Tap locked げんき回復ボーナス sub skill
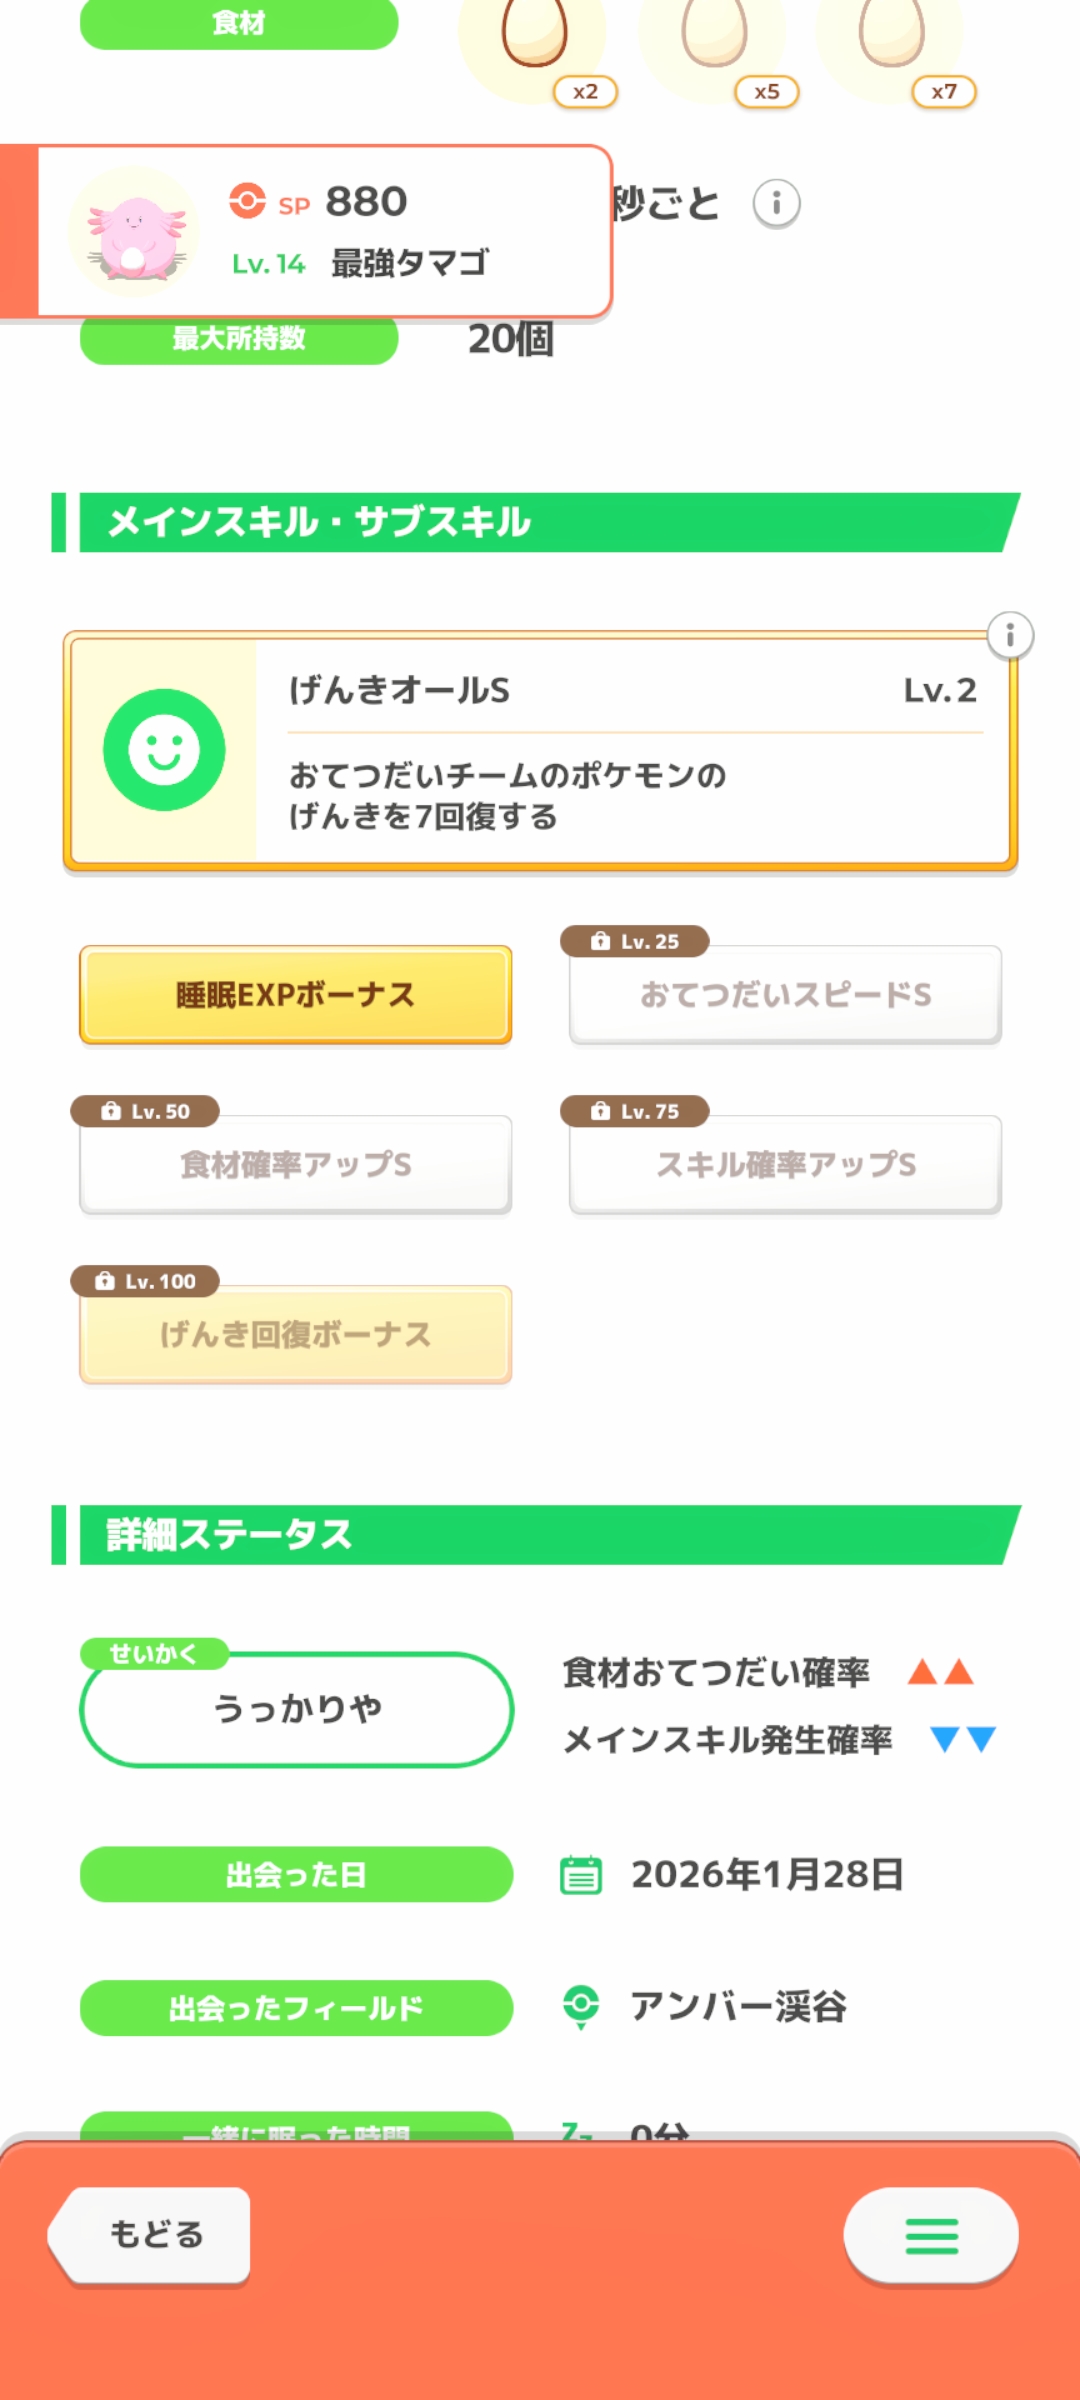Screen dimensions: 1080x2400 click(296, 1335)
